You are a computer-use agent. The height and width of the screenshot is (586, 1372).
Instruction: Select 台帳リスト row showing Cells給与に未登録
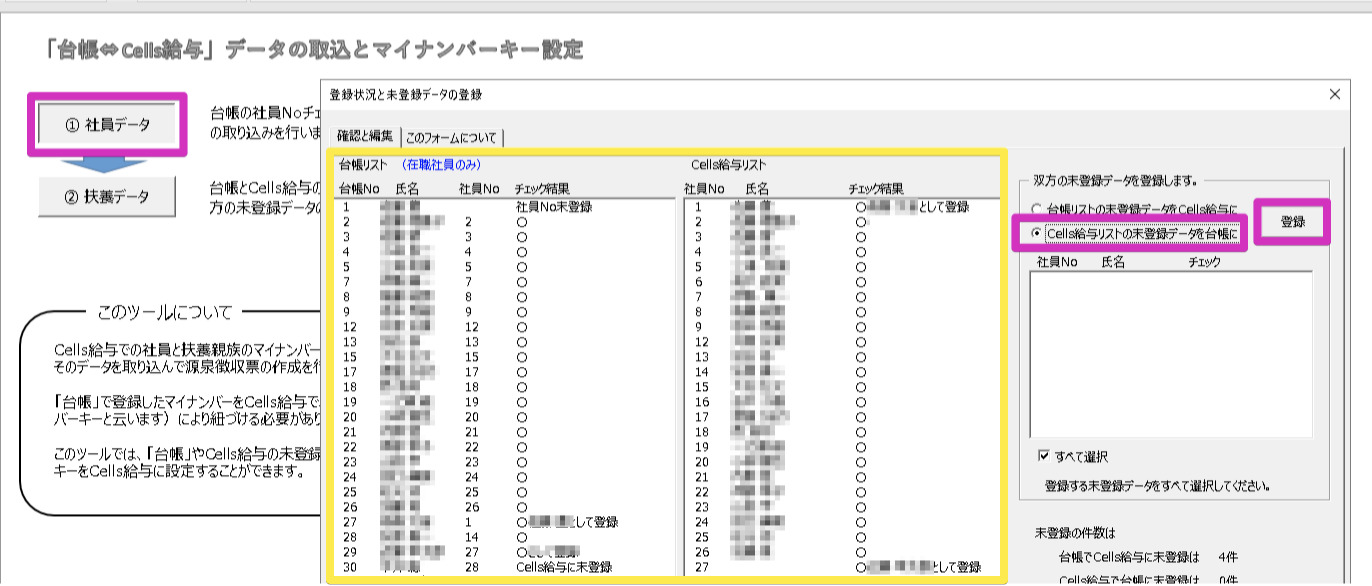click(x=506, y=567)
